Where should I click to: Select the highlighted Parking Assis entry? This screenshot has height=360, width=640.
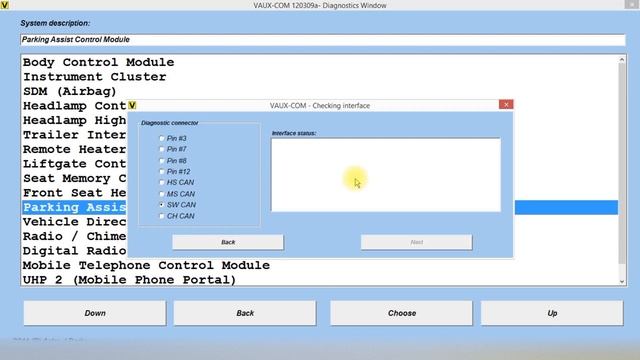[x=75, y=207]
